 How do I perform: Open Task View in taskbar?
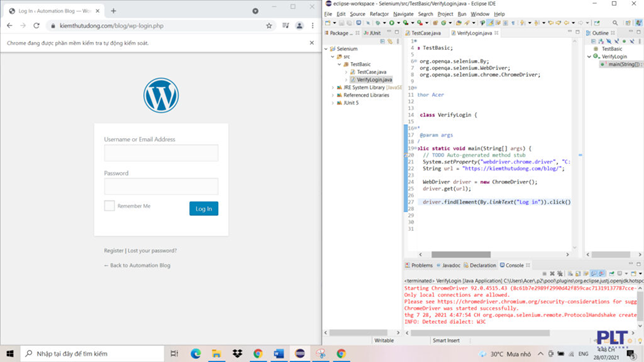175,353
